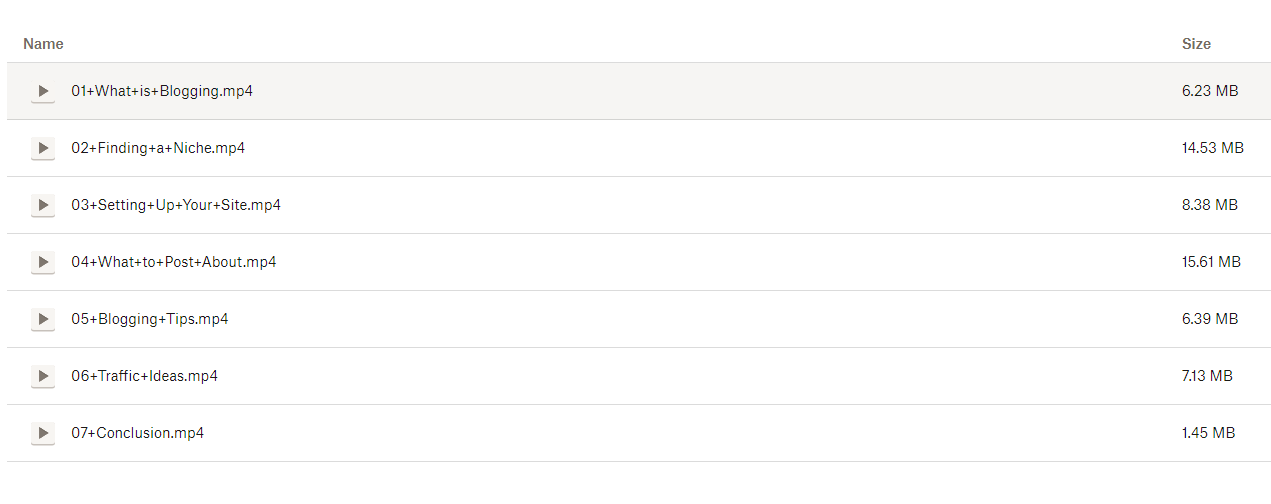Play icon next to 06 Traffic Ideas

click(x=43, y=376)
